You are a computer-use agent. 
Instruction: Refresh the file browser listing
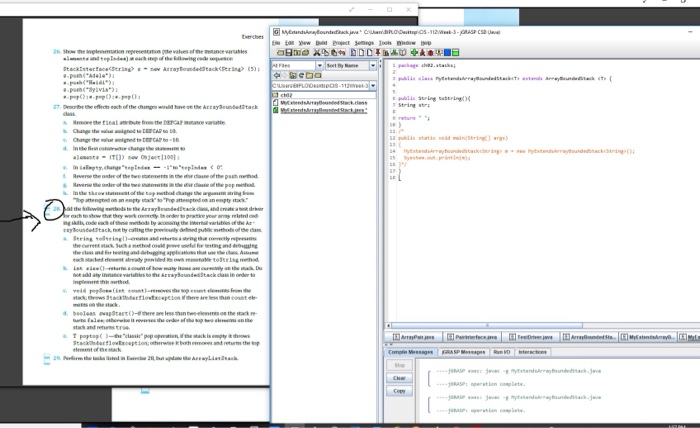[x=301, y=75]
